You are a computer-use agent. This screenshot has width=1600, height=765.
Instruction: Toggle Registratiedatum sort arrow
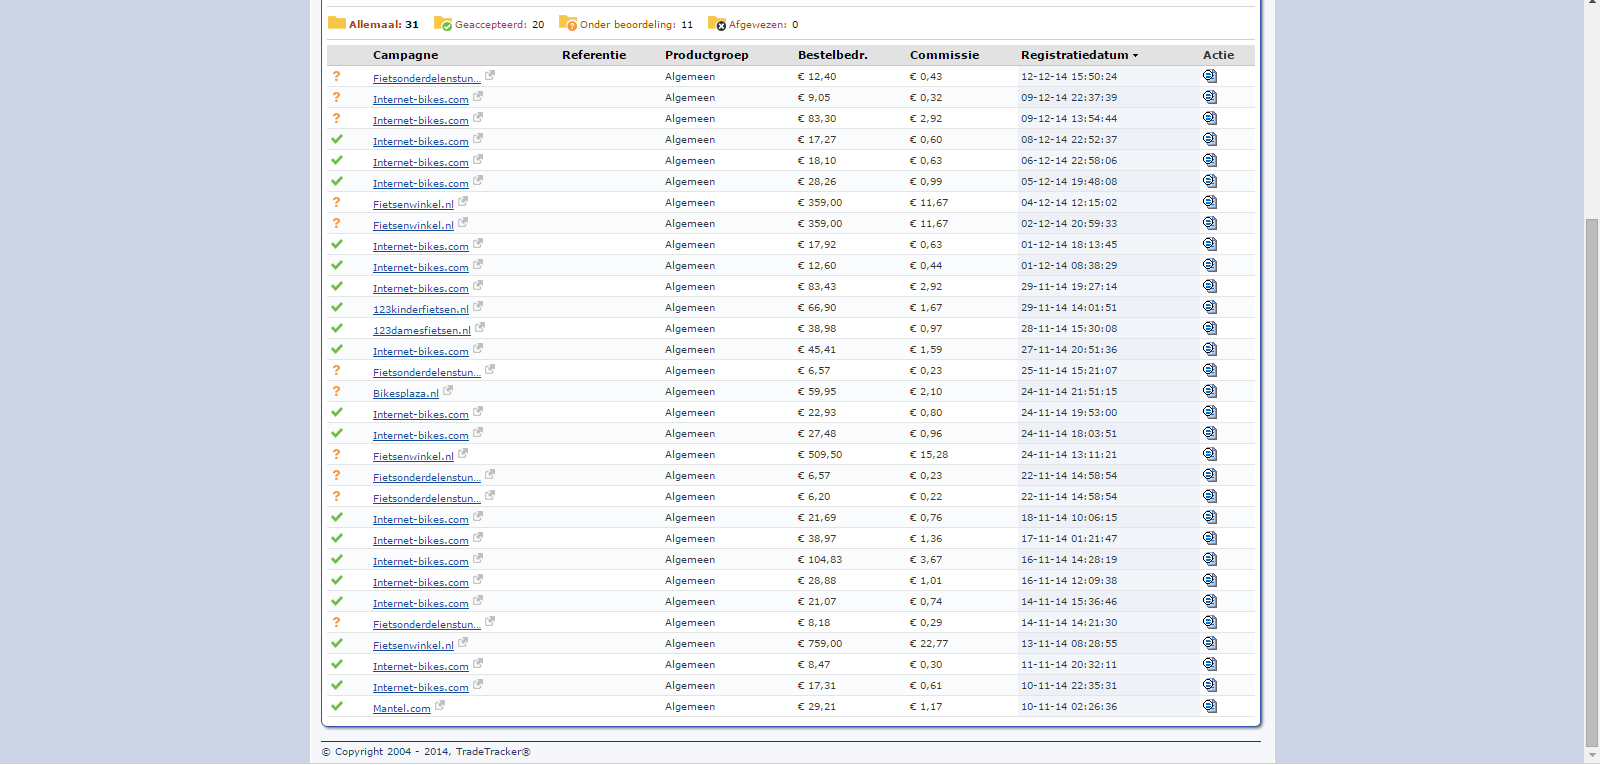point(1136,56)
